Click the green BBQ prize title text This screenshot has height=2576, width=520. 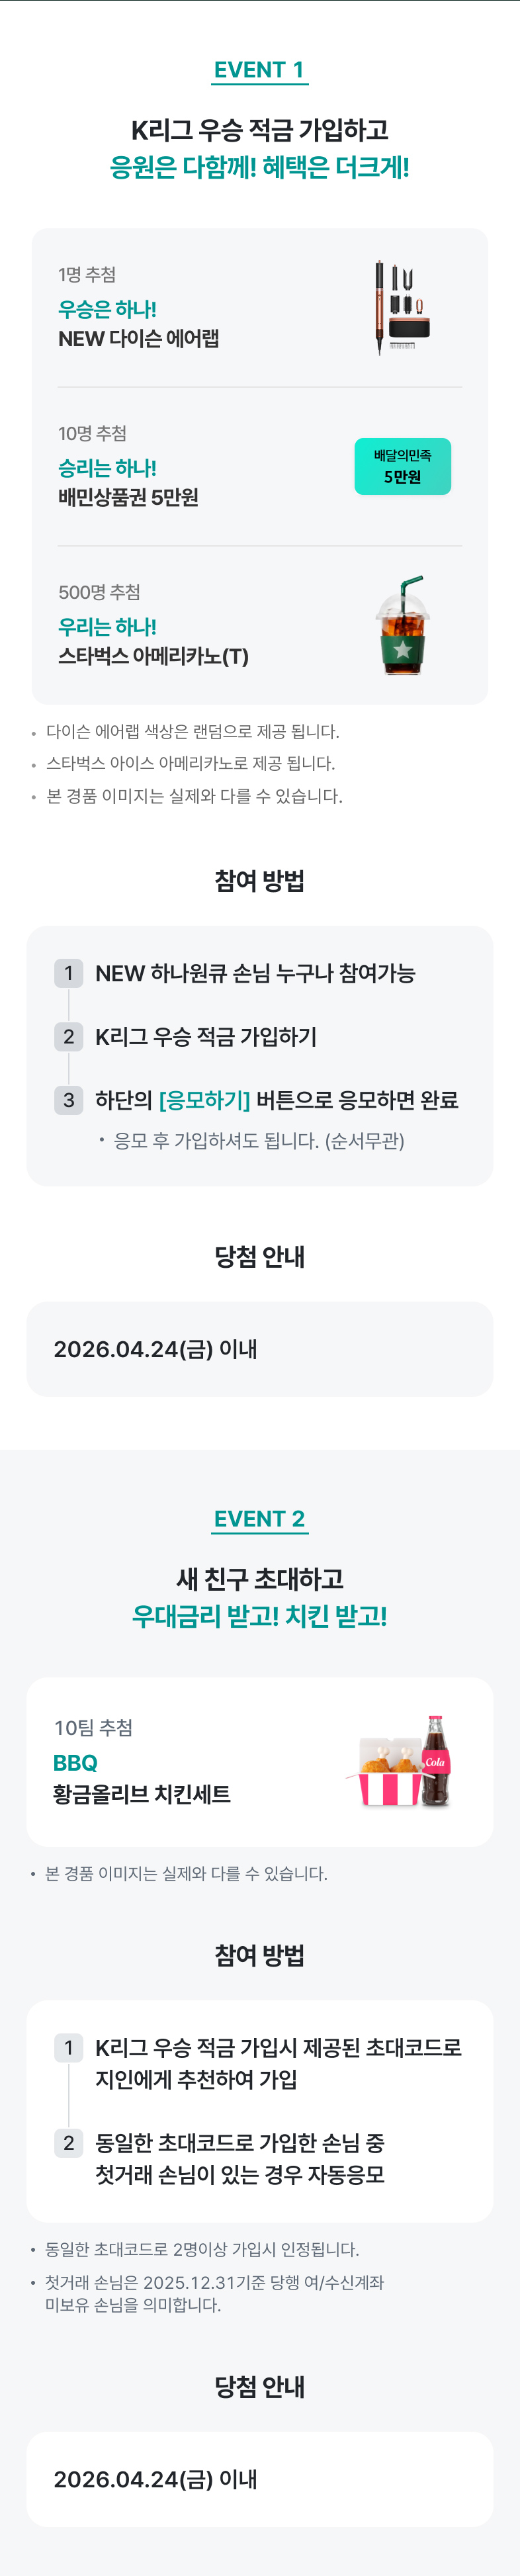(75, 1763)
